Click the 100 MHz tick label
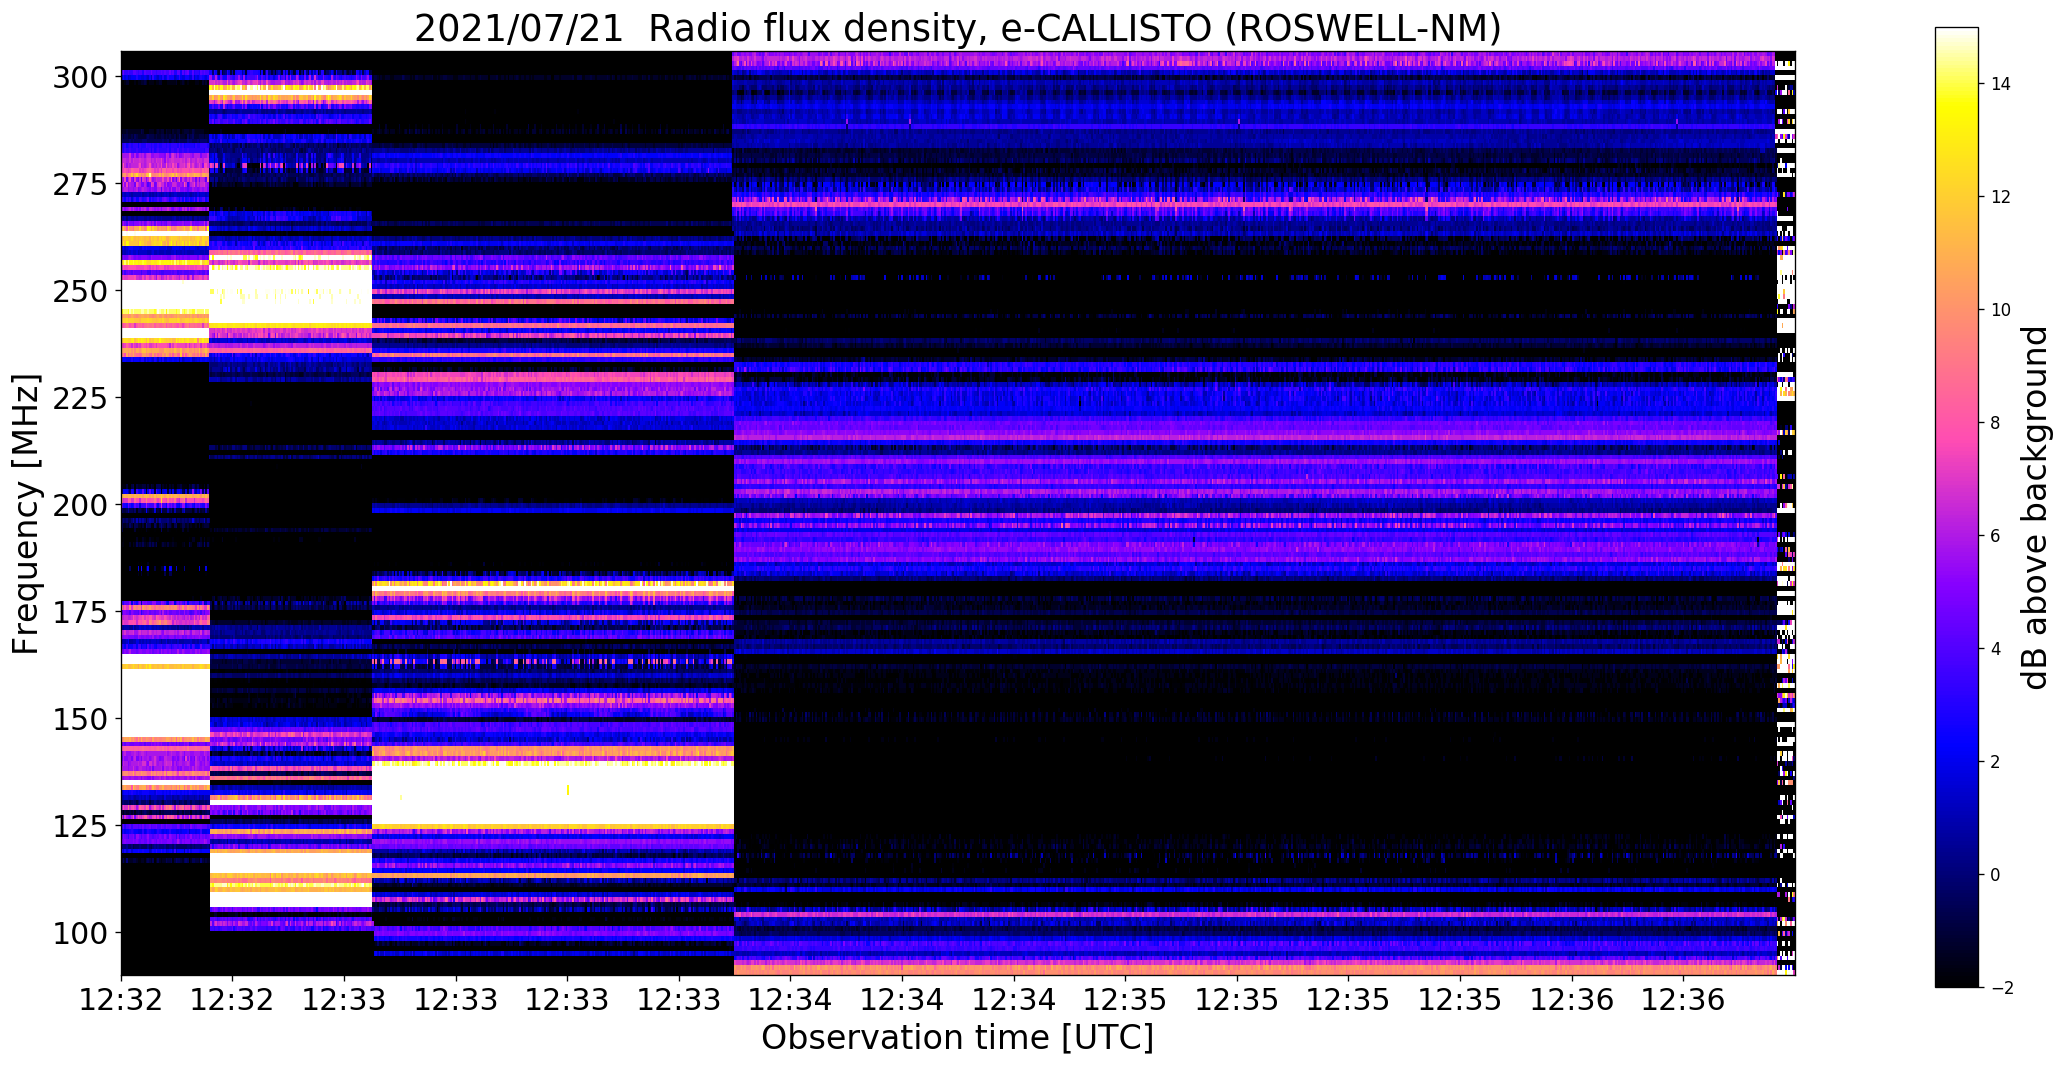The image size is (2066, 1067). (x=82, y=933)
